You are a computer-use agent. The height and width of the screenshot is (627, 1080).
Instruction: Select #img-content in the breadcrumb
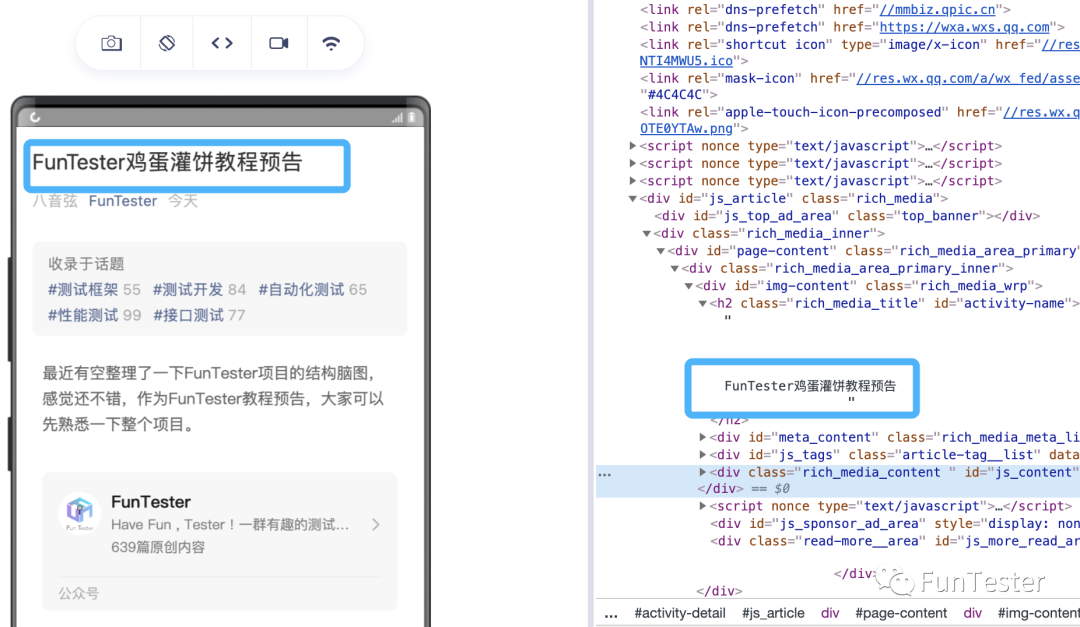(1038, 613)
